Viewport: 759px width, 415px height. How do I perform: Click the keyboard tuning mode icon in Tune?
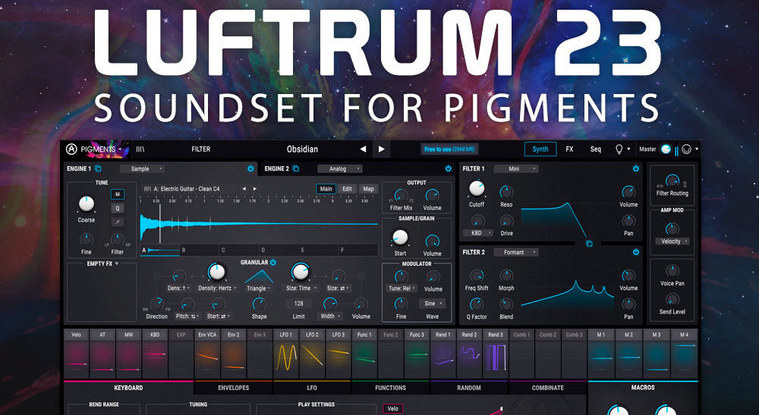117,194
